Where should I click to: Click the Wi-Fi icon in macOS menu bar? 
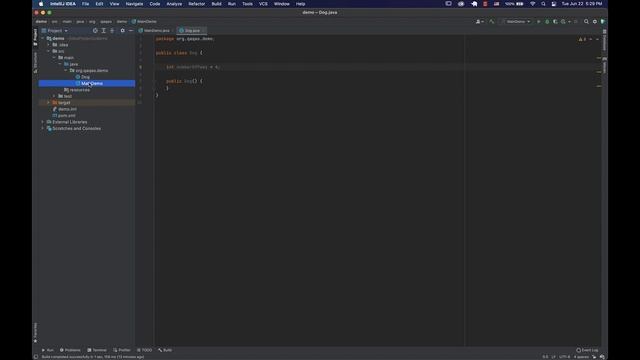click(533, 4)
